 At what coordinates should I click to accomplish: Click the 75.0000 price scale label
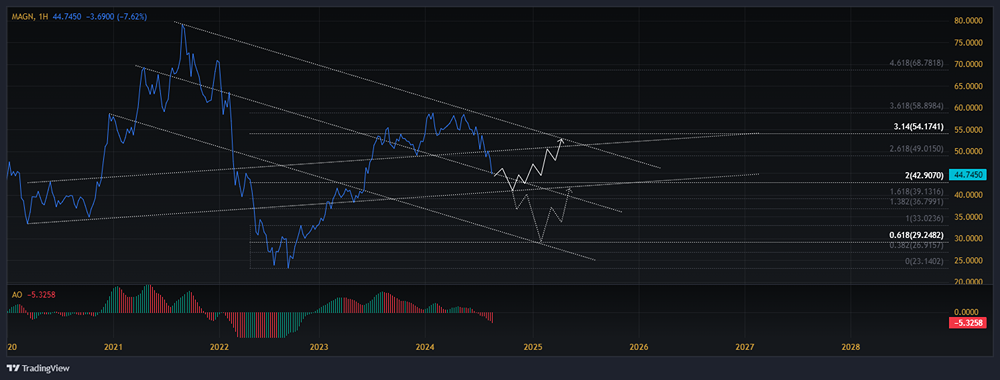coord(968,43)
